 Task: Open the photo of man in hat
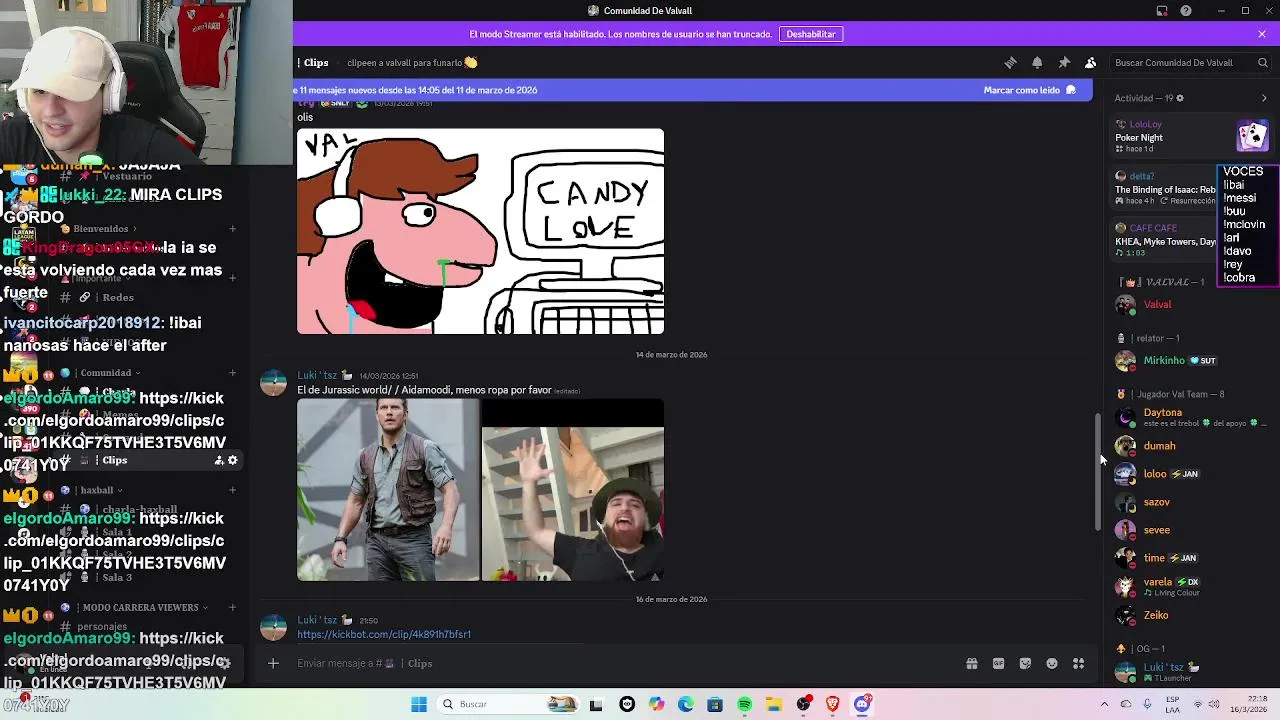(x=573, y=490)
